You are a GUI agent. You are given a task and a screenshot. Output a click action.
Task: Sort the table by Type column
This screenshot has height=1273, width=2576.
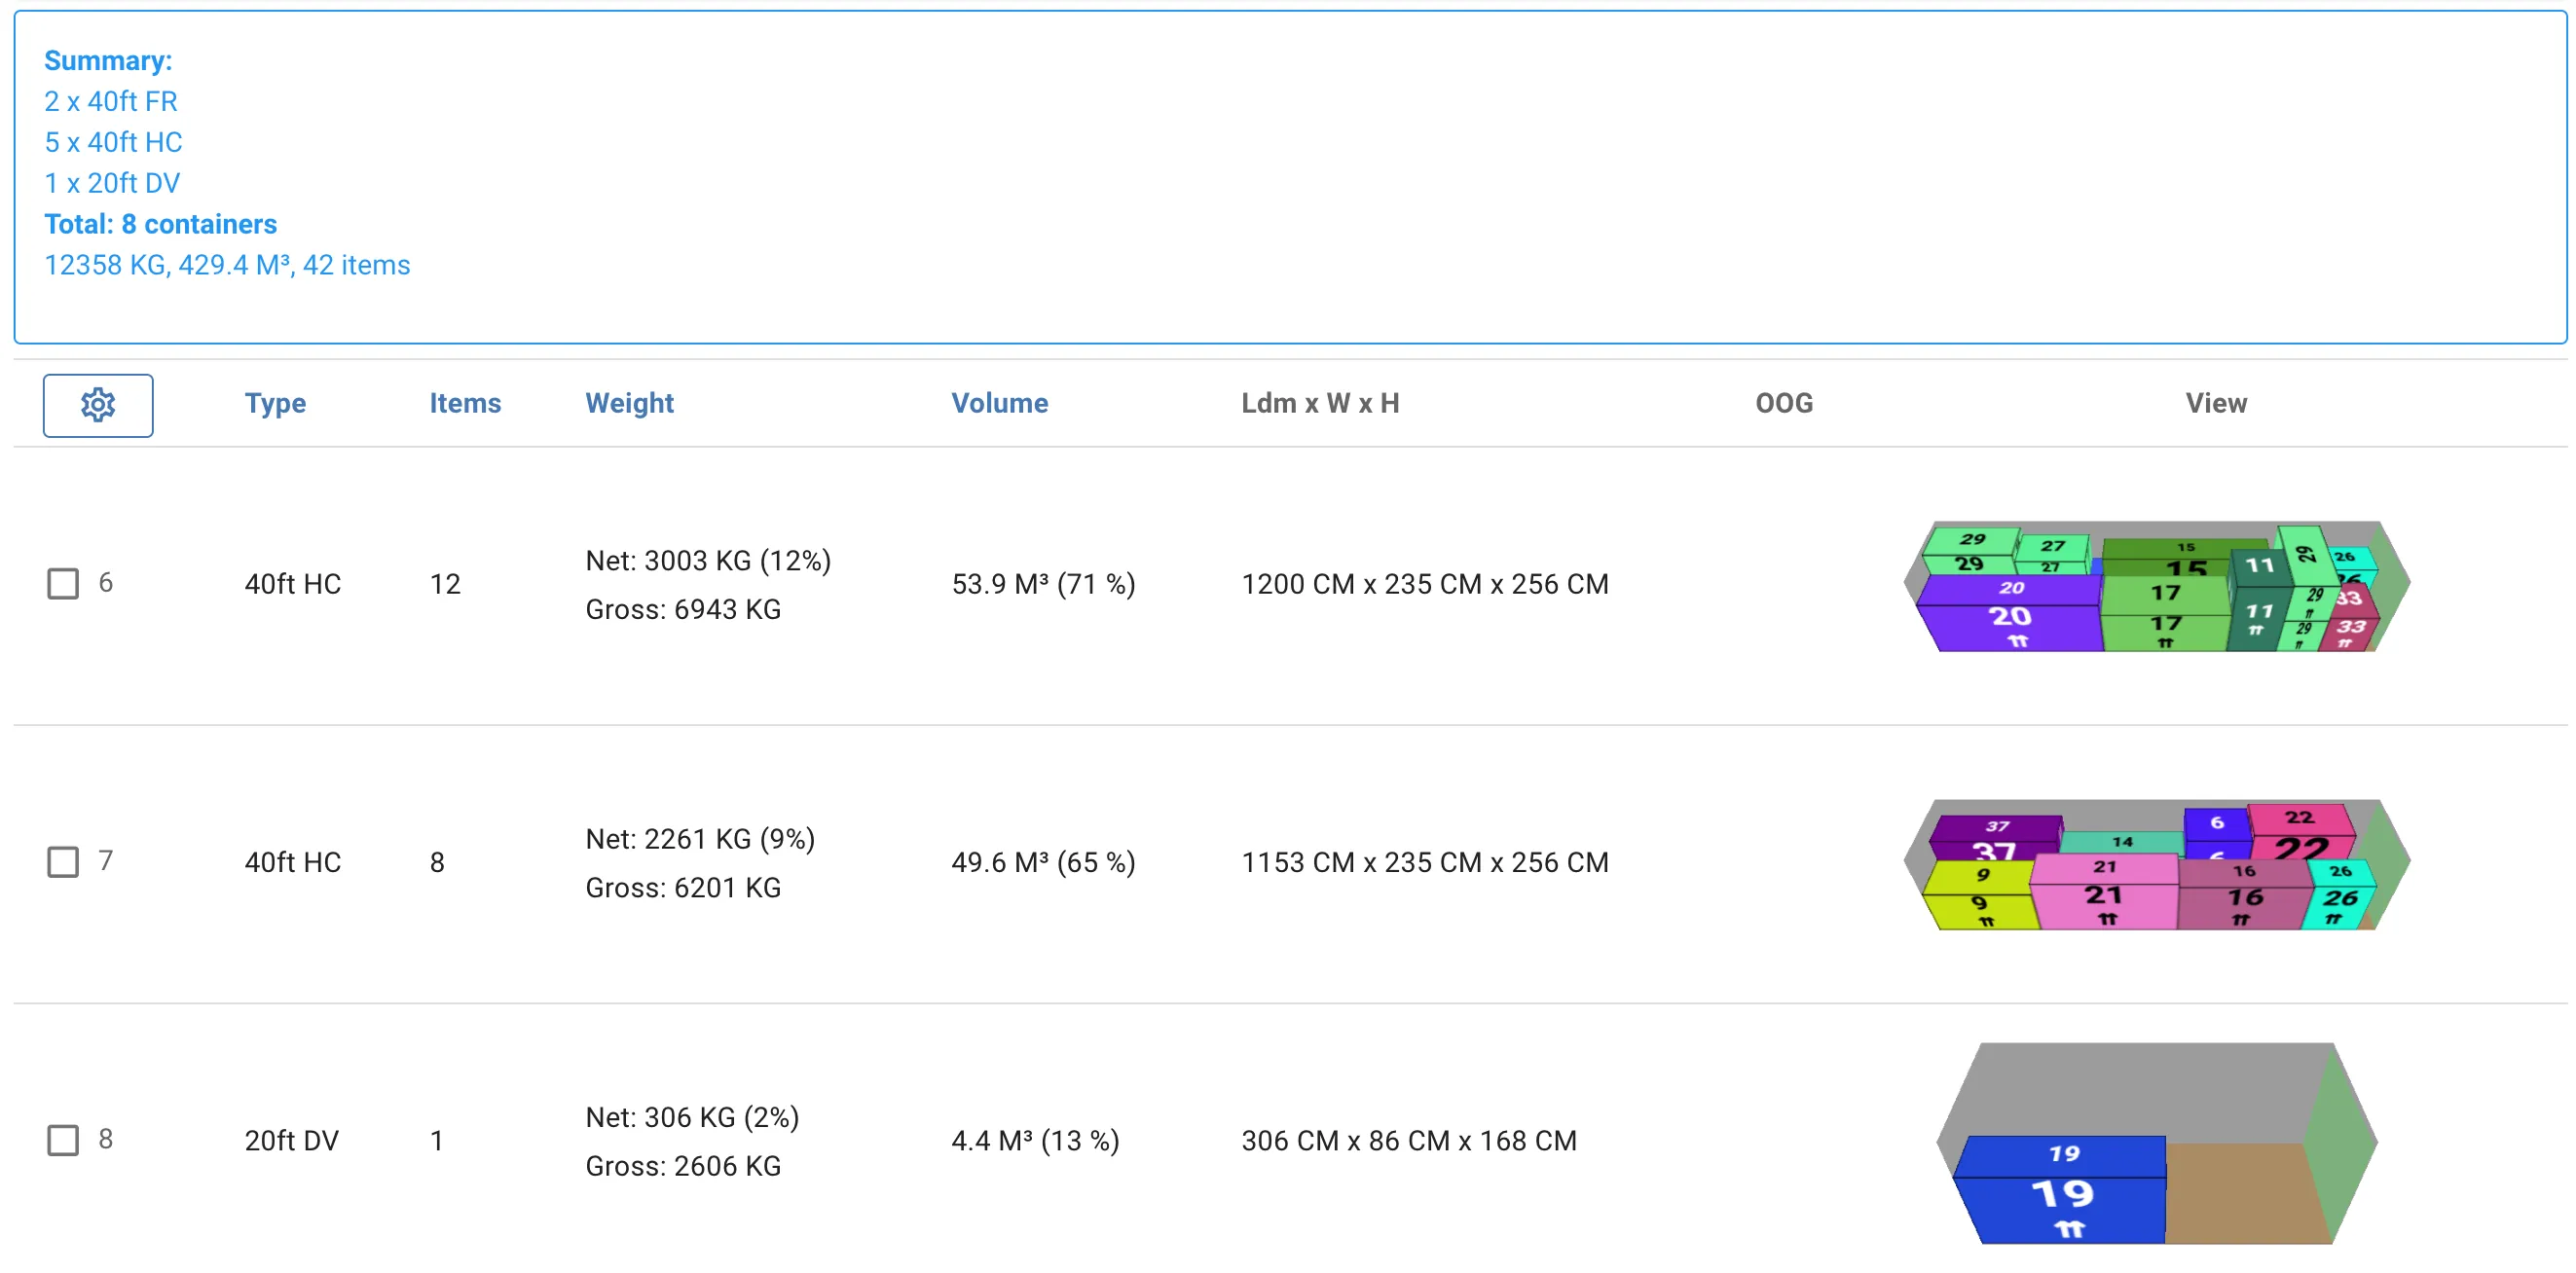(275, 403)
